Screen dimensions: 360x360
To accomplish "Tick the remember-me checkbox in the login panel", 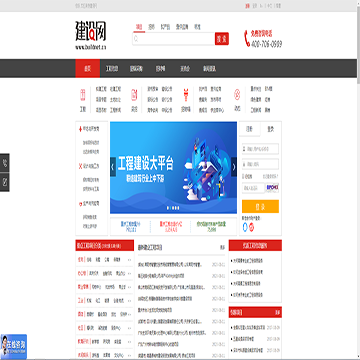I will point(243,176).
